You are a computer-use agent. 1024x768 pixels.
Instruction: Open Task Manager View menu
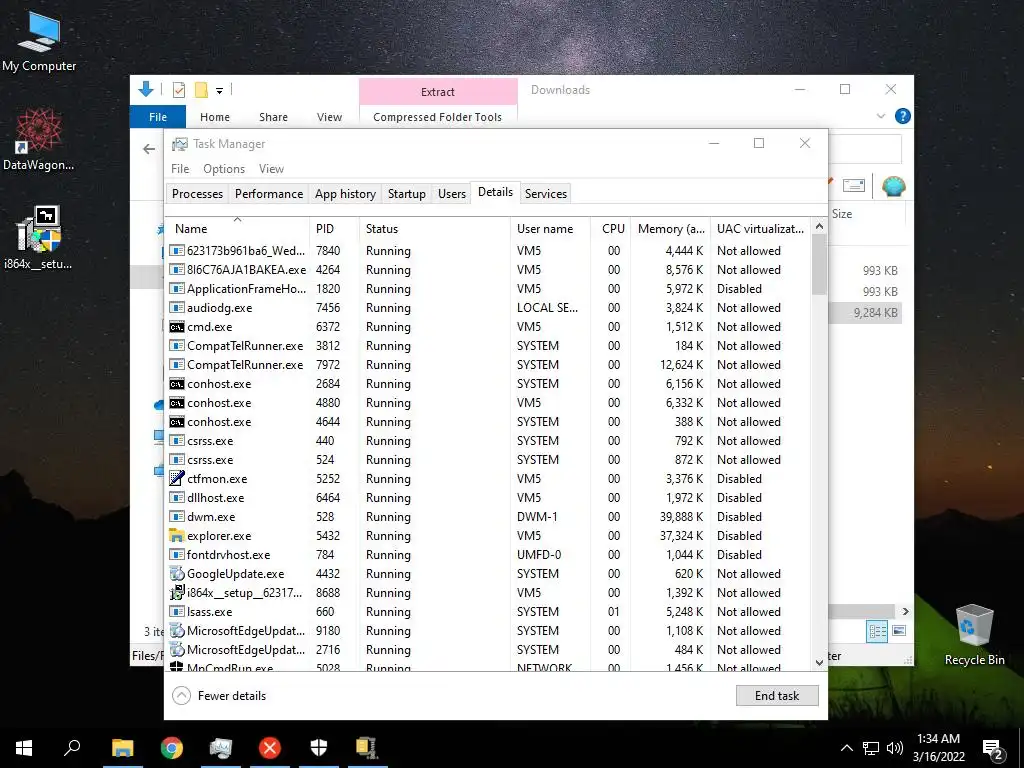(x=271, y=168)
